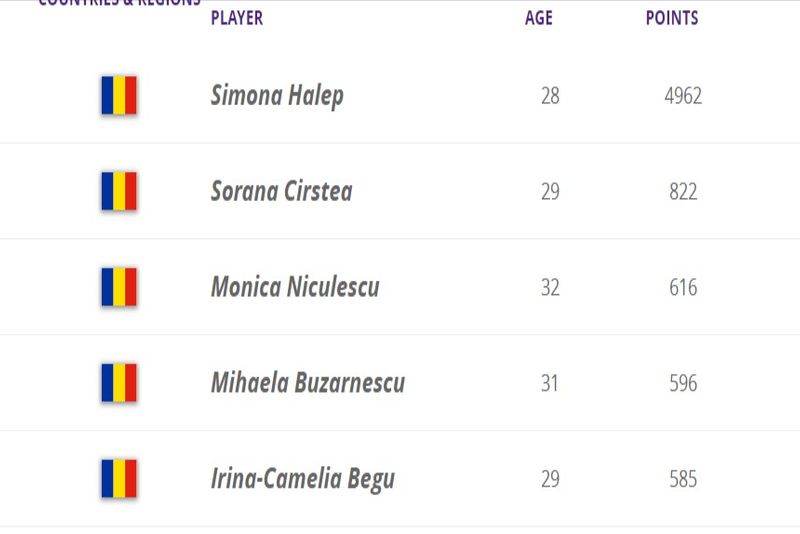Click the 4962 points value
This screenshot has width=800, height=534.
click(x=683, y=96)
